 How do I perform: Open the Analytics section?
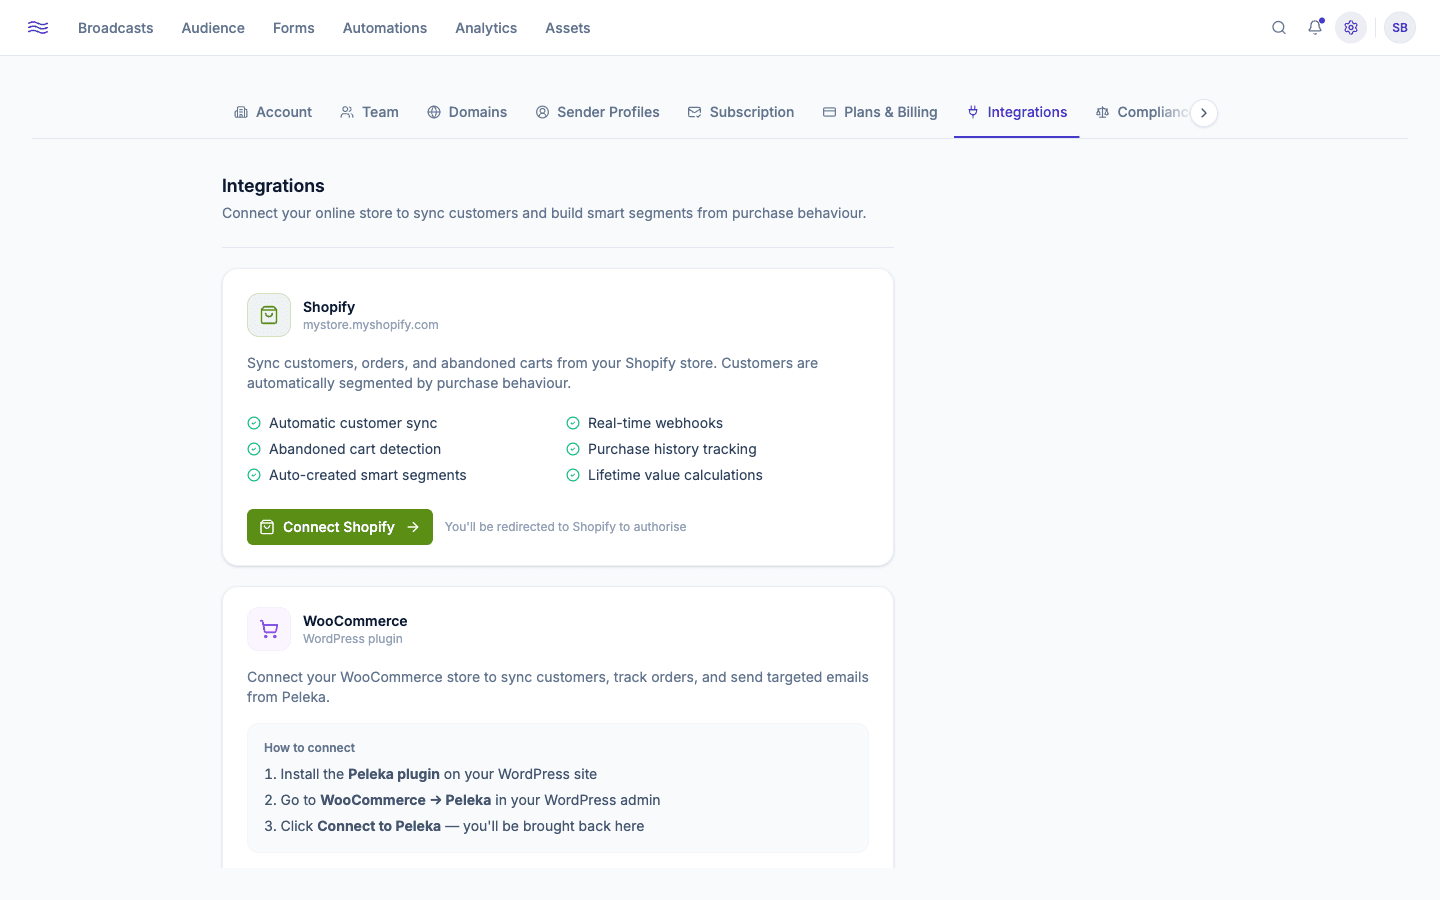(x=486, y=28)
